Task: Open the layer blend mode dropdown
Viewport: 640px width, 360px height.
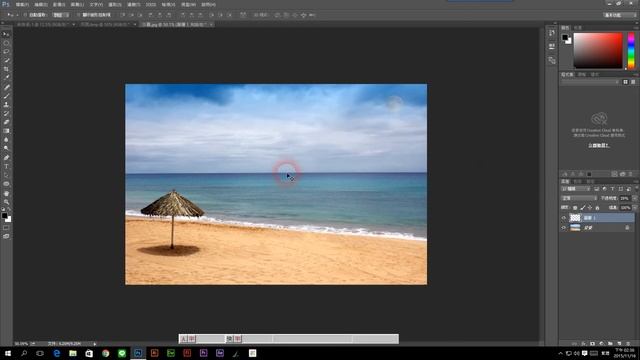Action: coord(579,198)
